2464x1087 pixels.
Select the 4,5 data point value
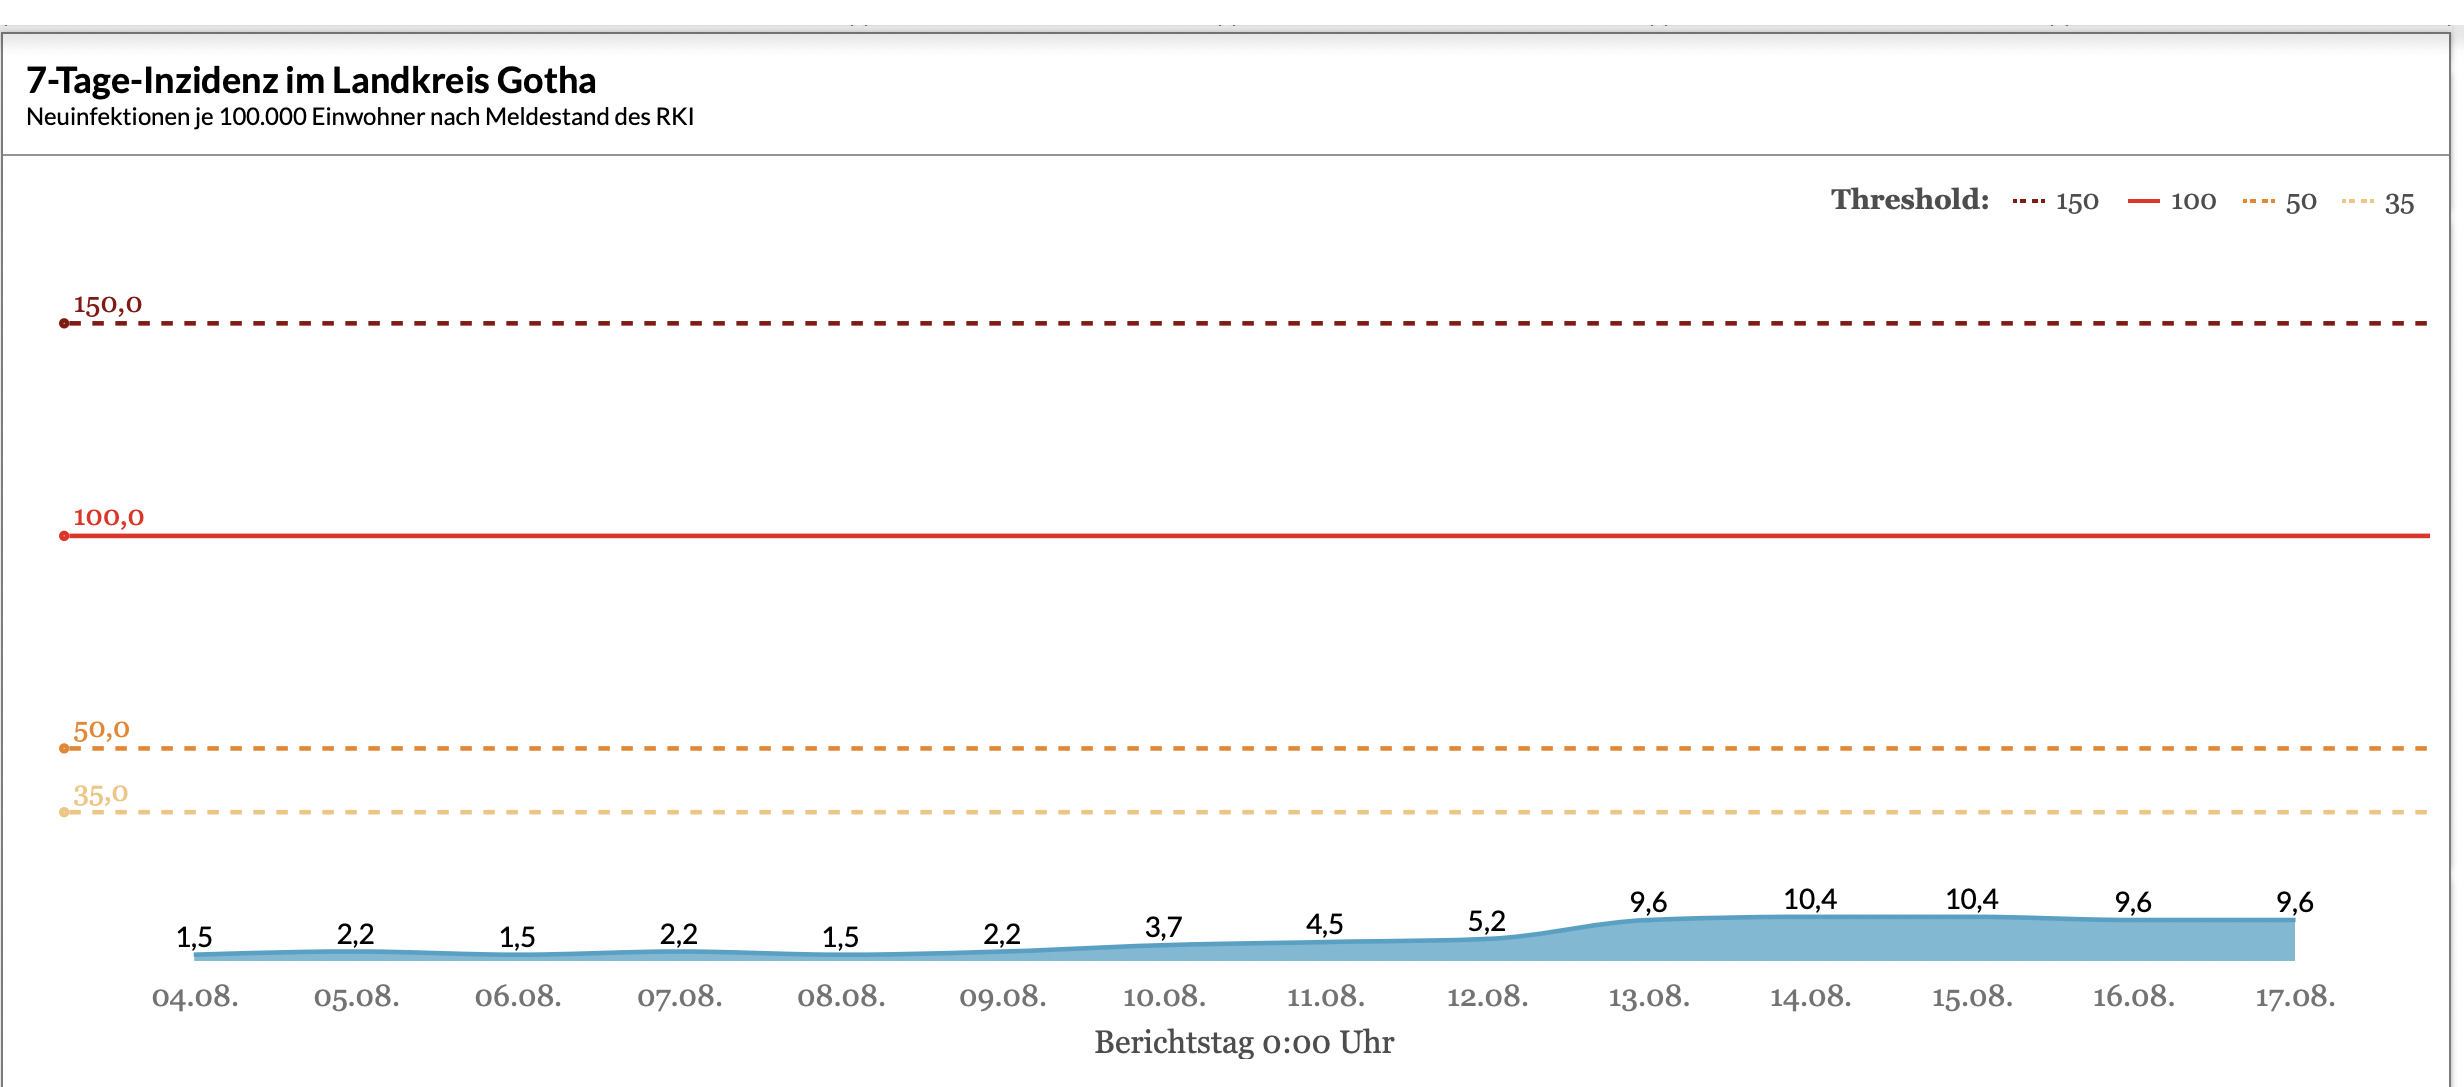(1325, 925)
